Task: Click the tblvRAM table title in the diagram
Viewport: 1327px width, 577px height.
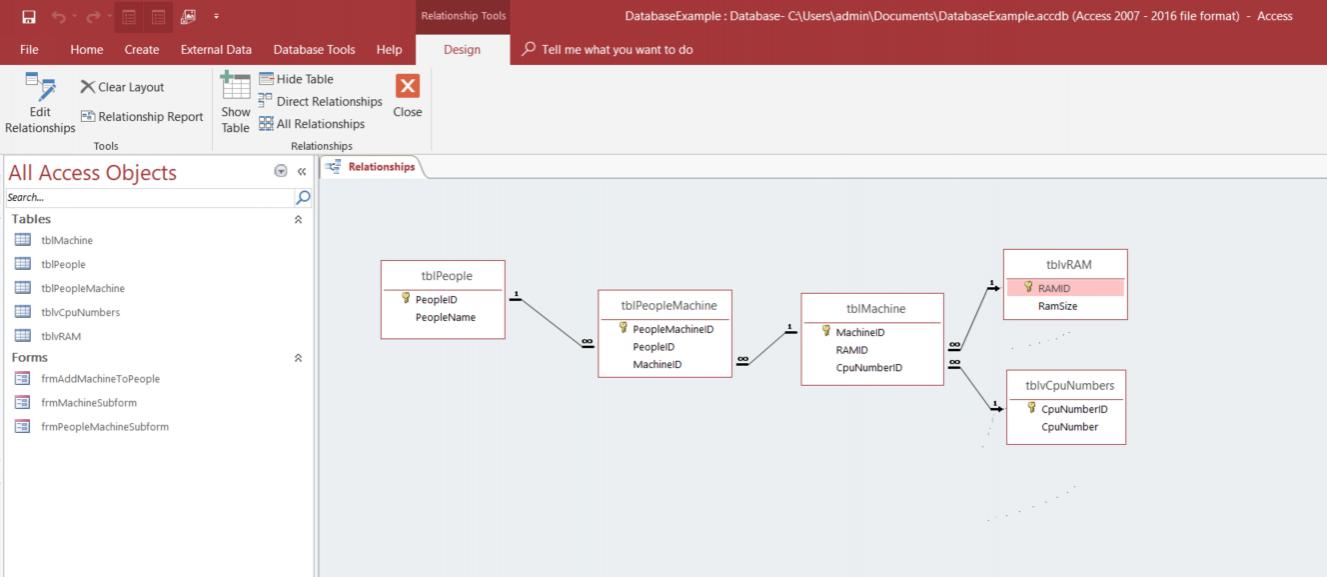Action: (x=1068, y=265)
